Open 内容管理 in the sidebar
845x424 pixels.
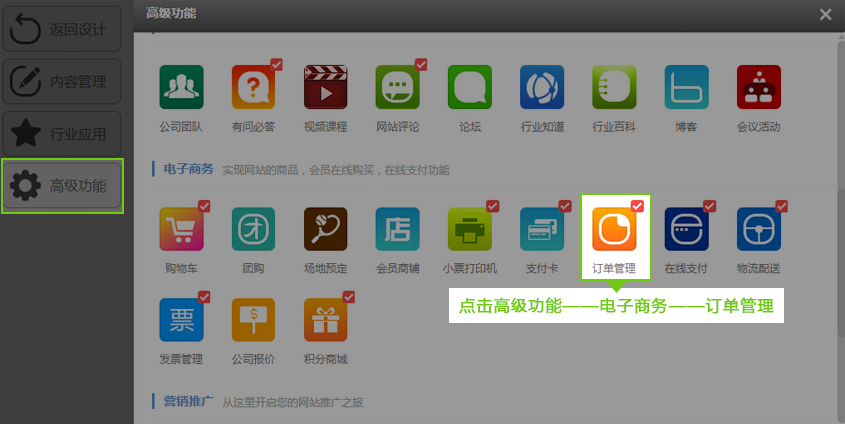[62, 81]
